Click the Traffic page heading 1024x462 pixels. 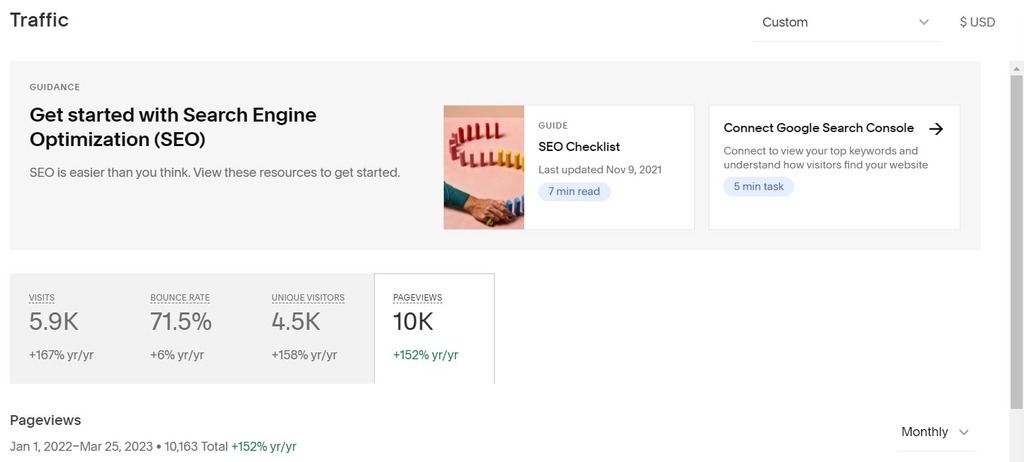pos(39,20)
